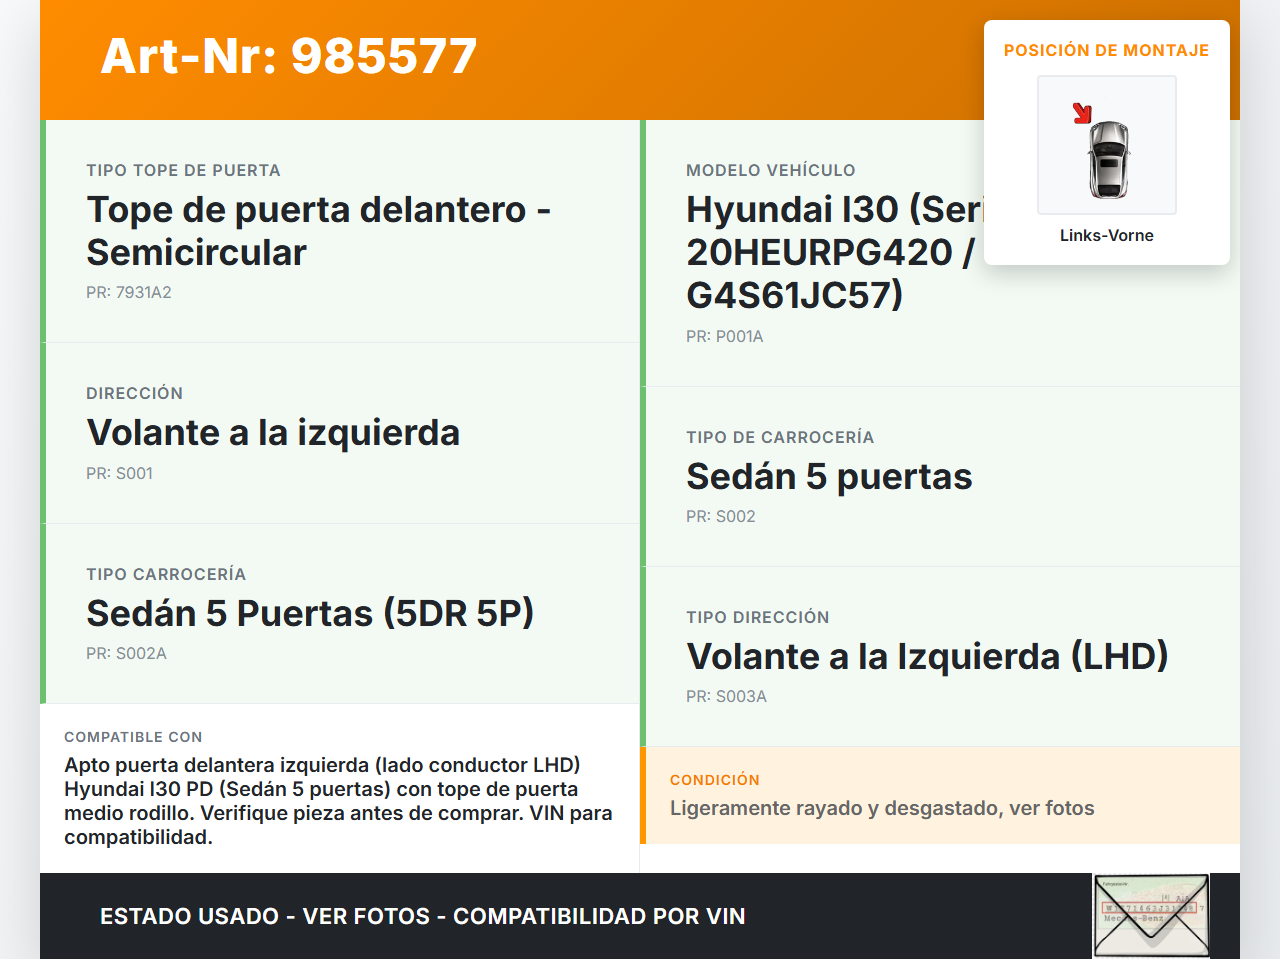The image size is (1280, 959).
Task: Click the PR: S002A code
Action: pyautogui.click(x=126, y=653)
